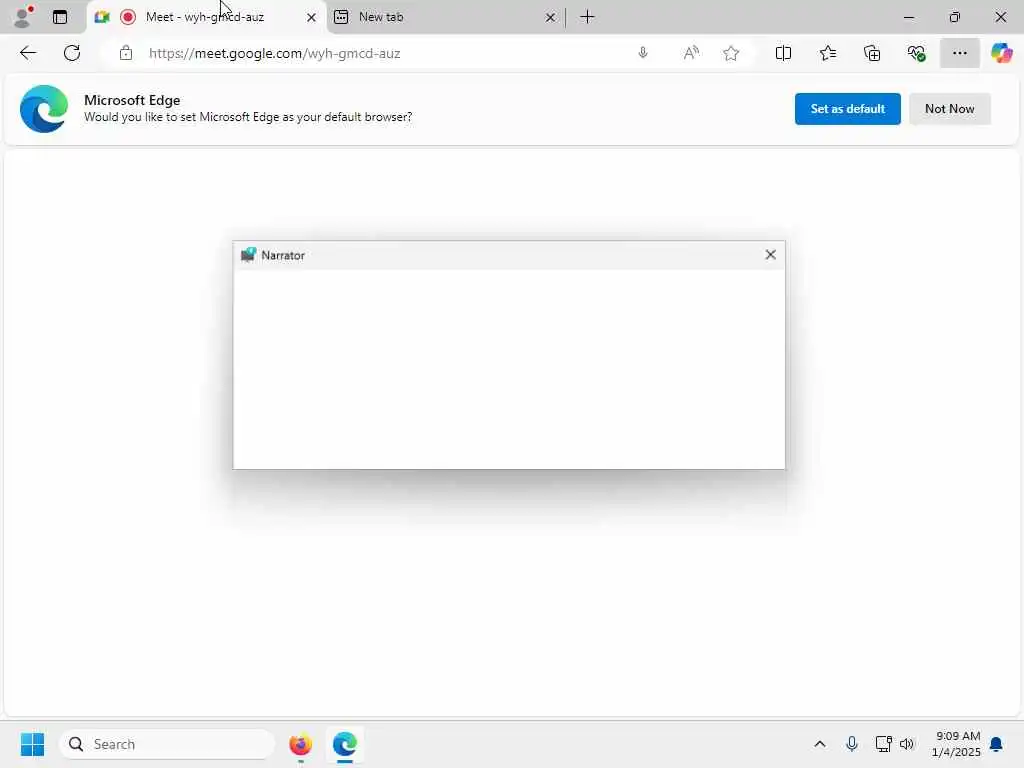Viewport: 1024px width, 768px height.
Task: Open a new browser tab
Action: (x=587, y=17)
